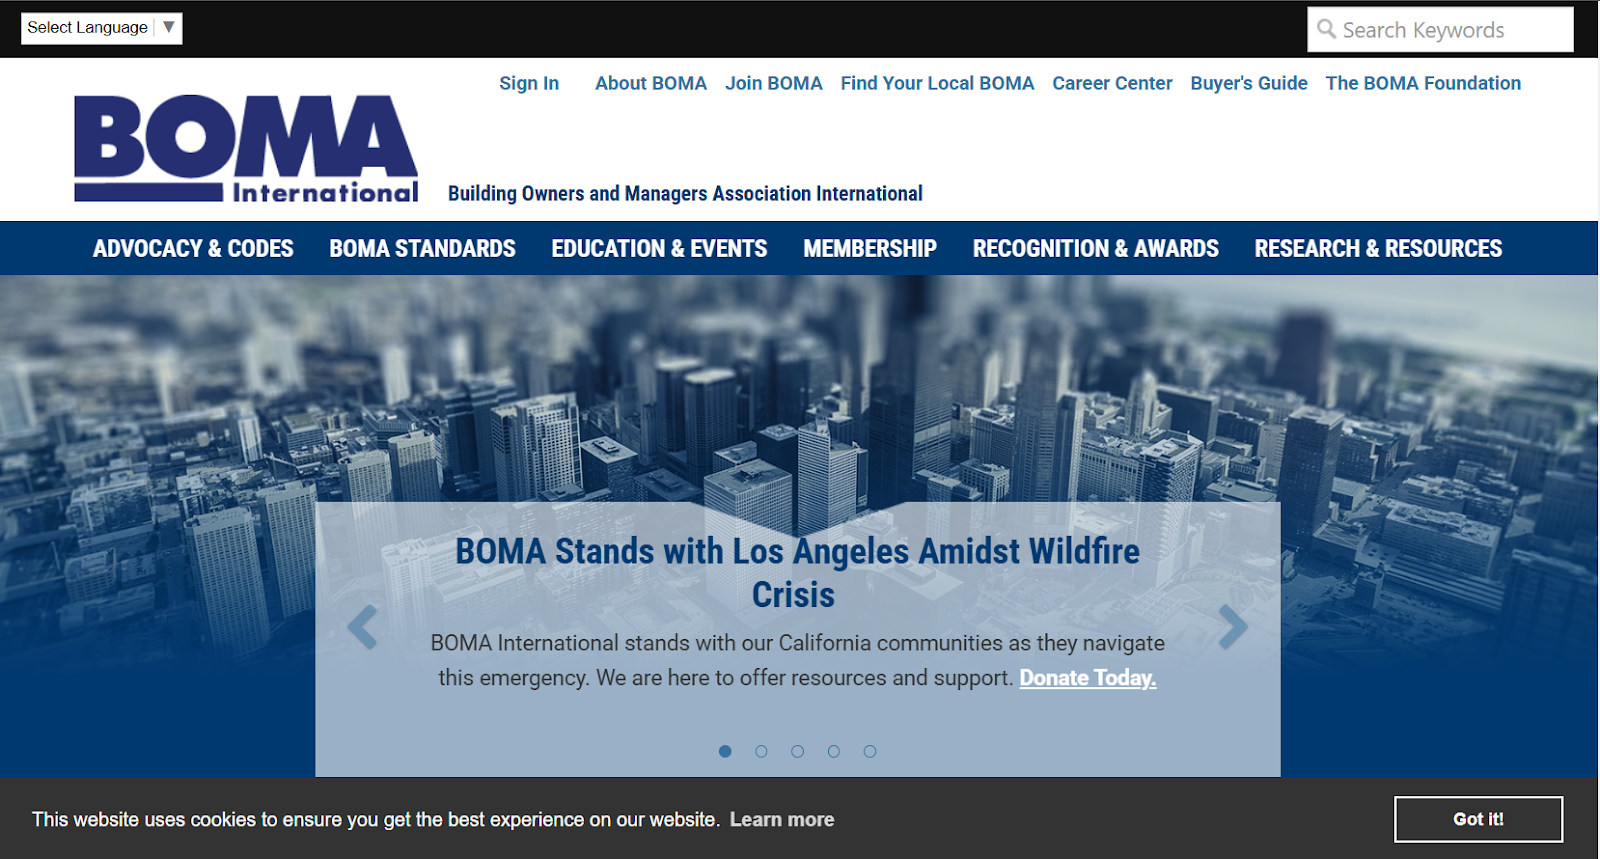Open the Select Language dropdown

[x=101, y=28]
